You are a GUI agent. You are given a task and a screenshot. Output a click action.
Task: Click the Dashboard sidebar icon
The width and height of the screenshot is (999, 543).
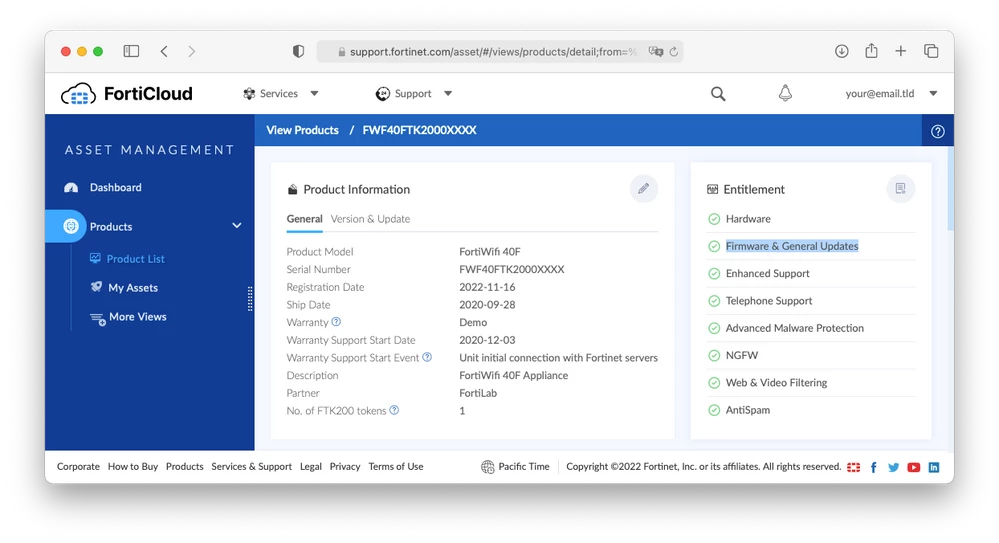[x=71, y=187]
